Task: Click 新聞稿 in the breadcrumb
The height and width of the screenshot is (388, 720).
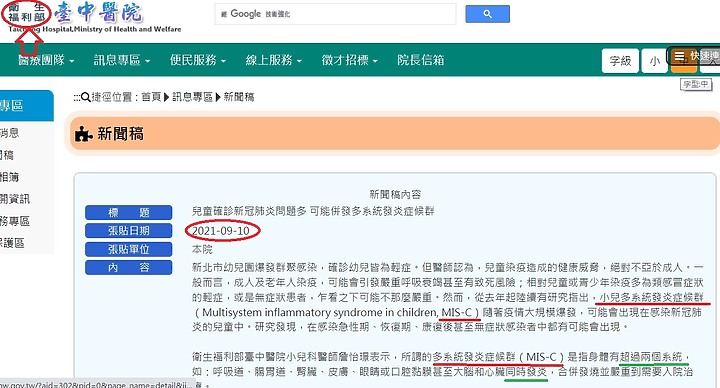Action: tap(239, 97)
